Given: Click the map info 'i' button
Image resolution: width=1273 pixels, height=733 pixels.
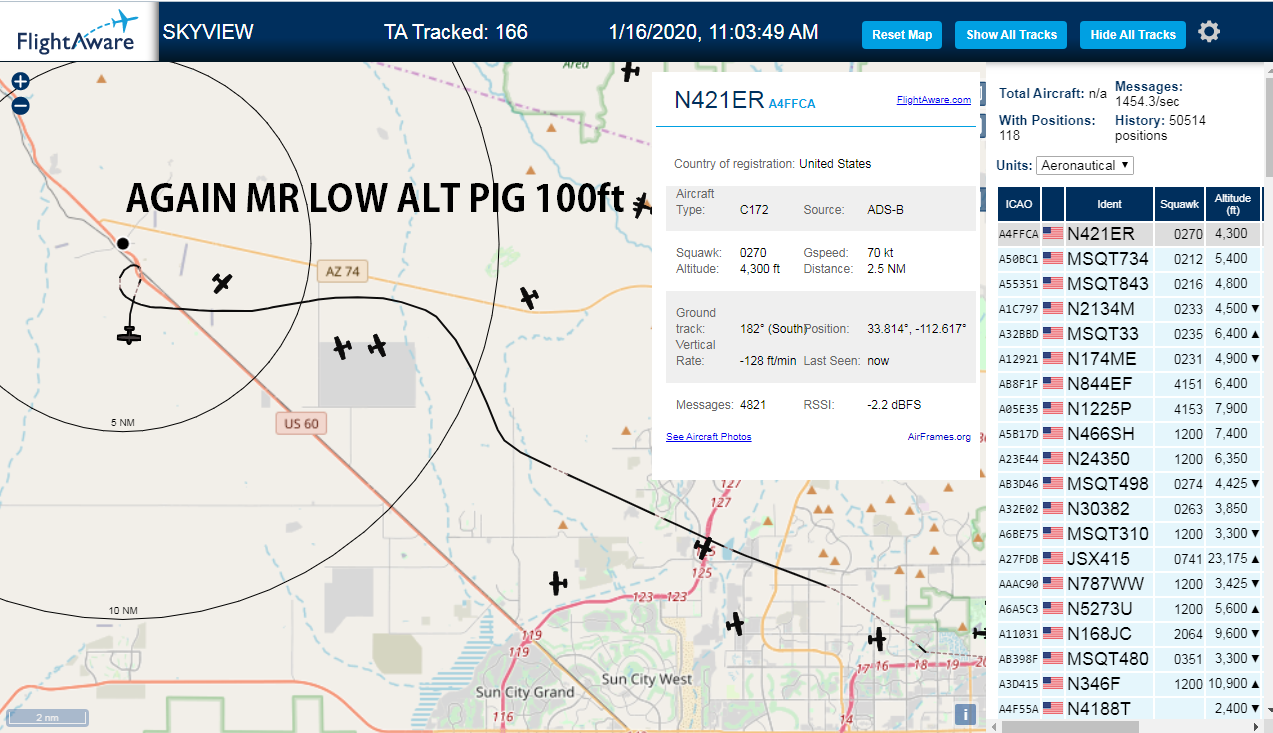Looking at the screenshot, I should coord(965,714).
